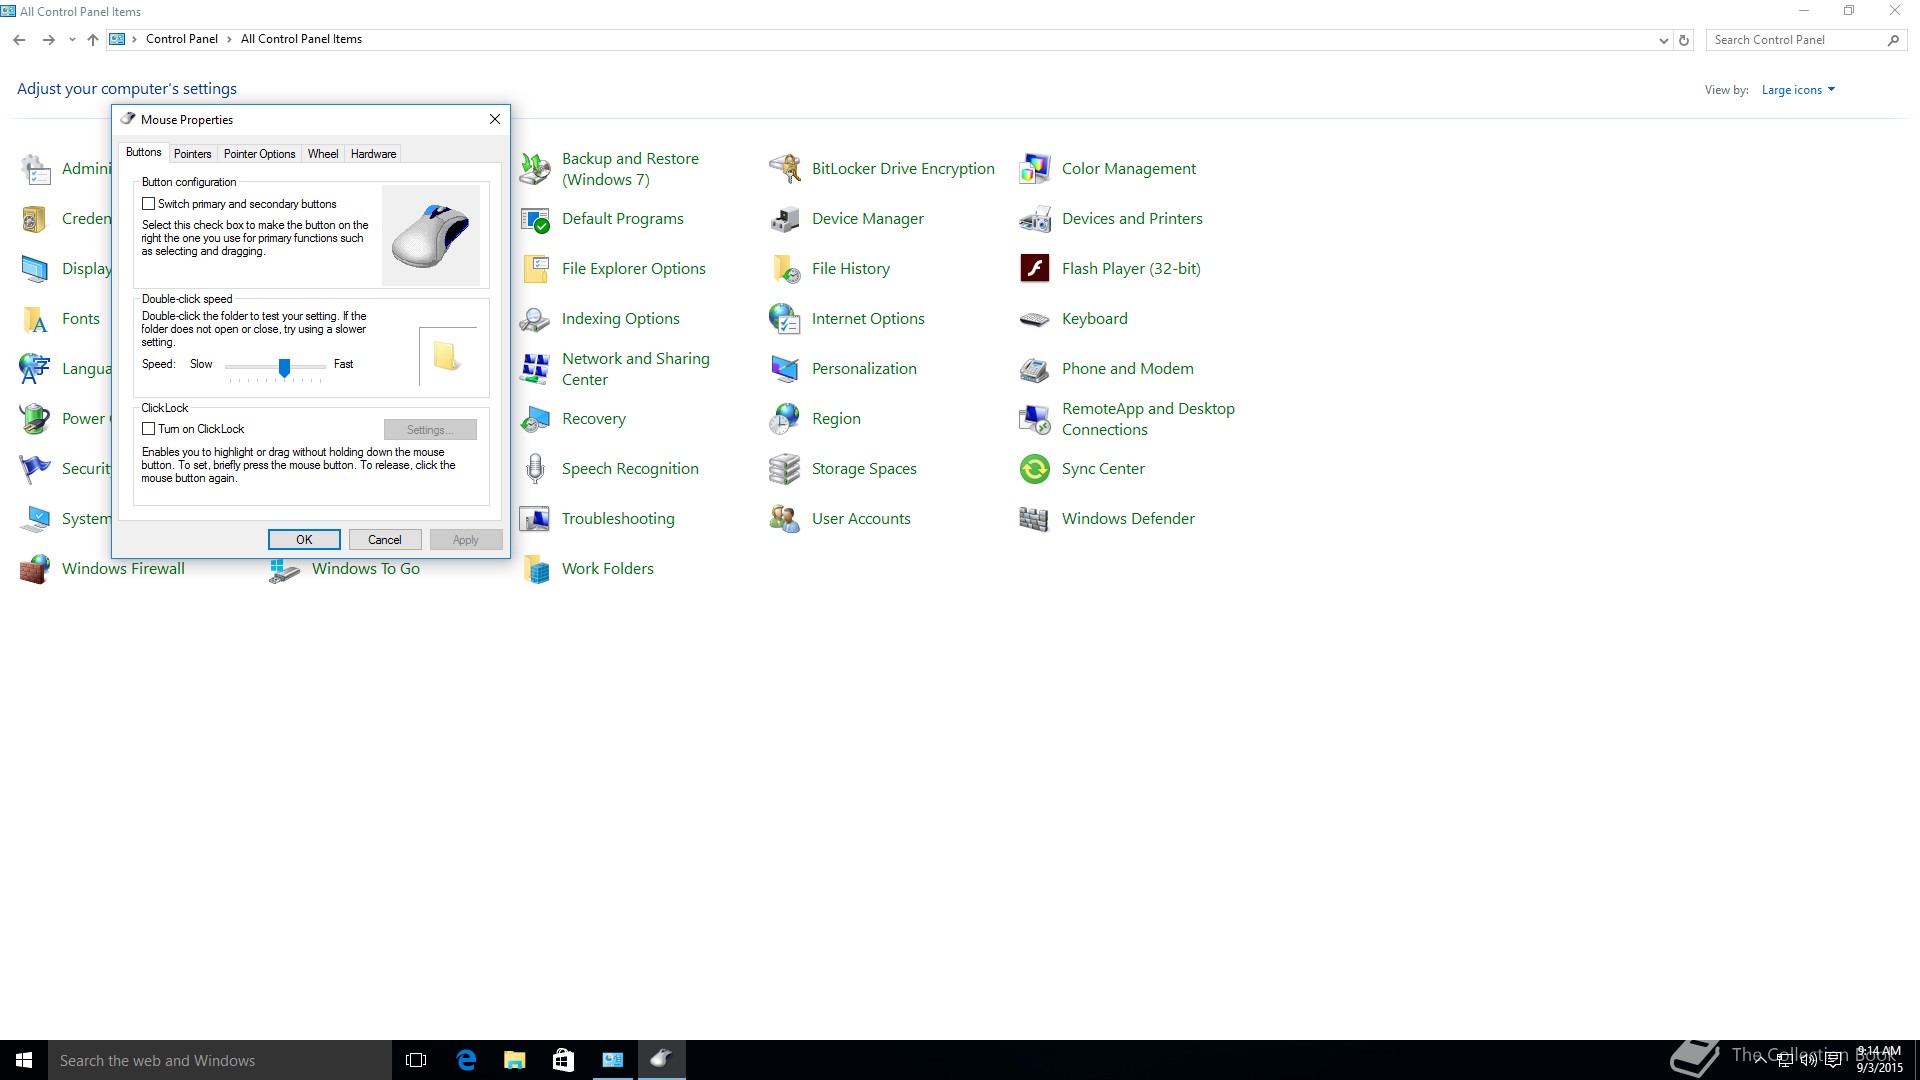This screenshot has width=1920, height=1080.
Task: Open the View by Large icons dropdown
Action: tap(1798, 90)
